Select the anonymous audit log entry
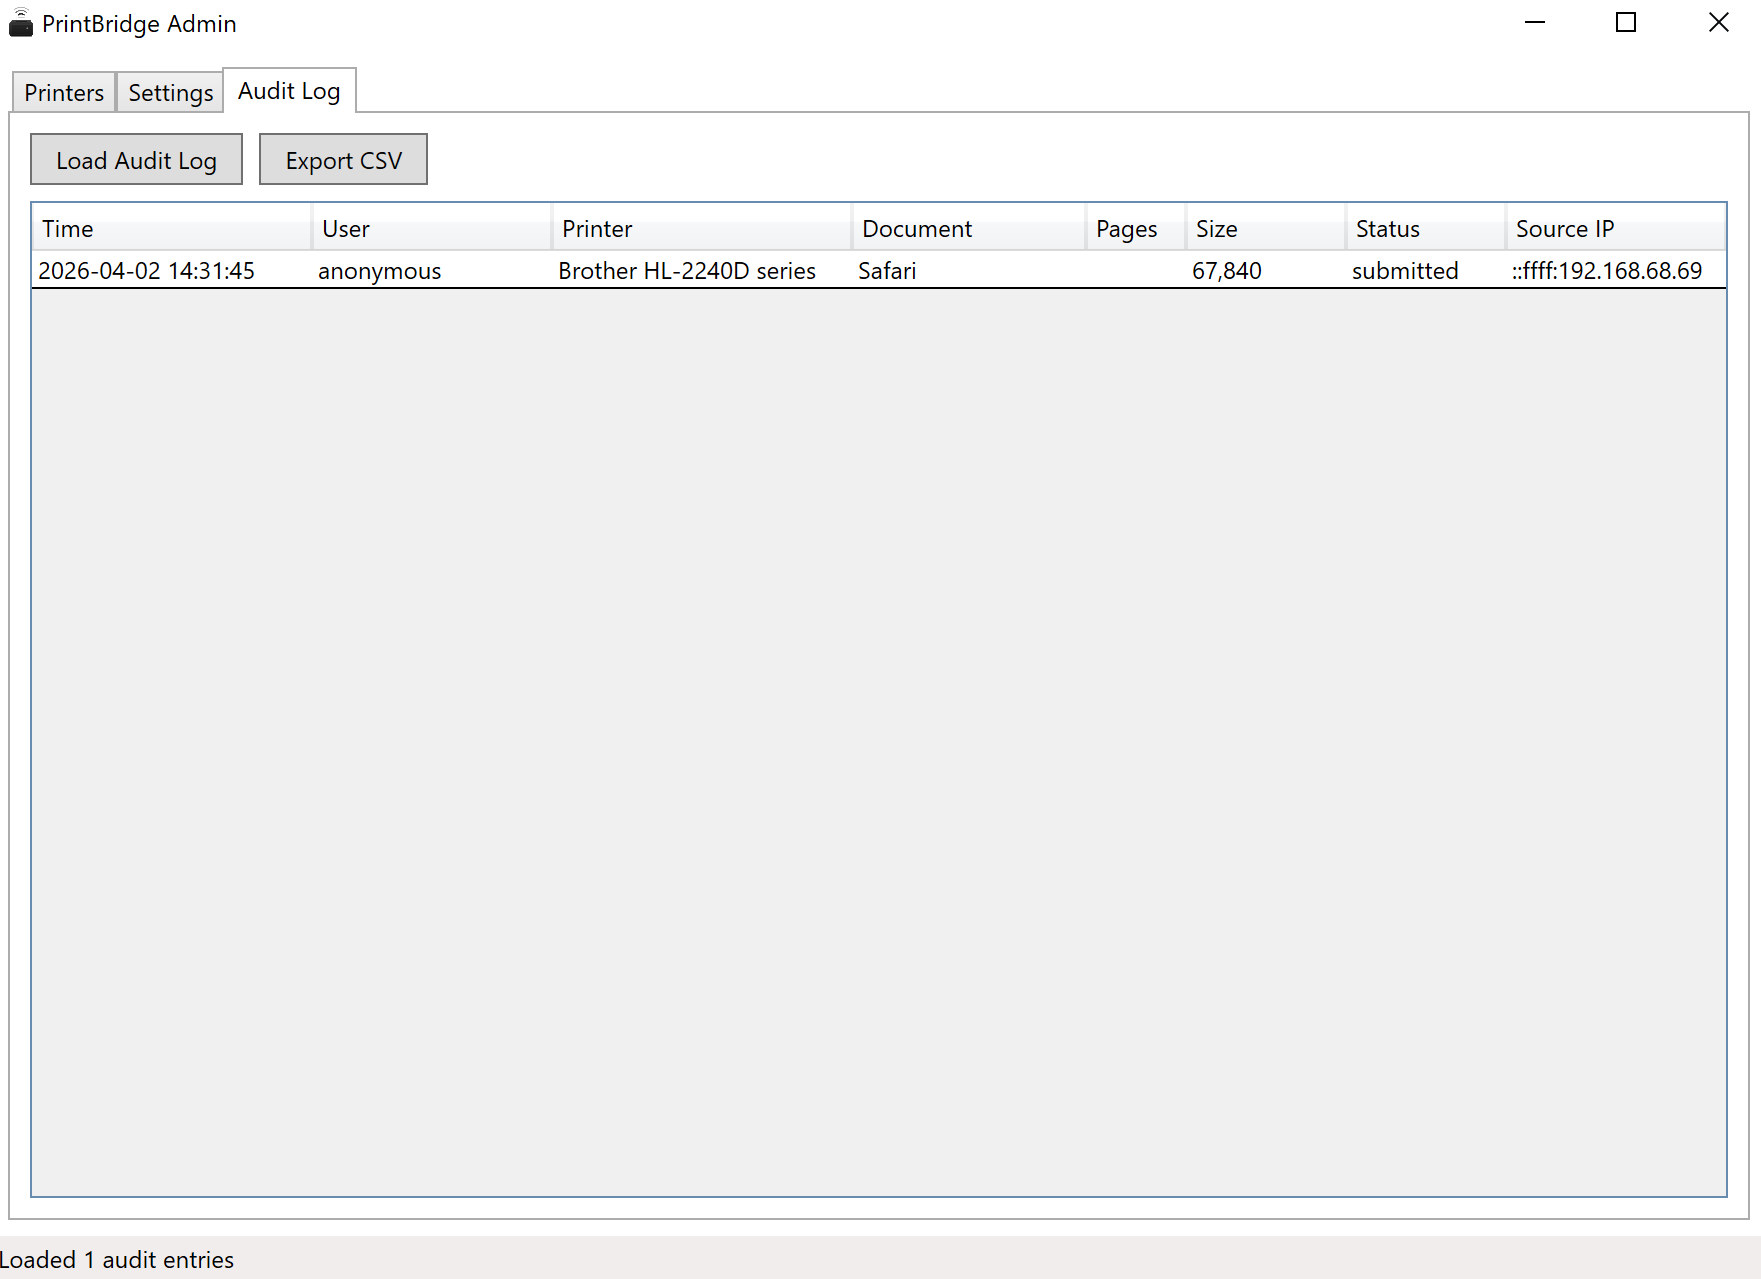Viewport: 1761px width, 1279px height. [378, 270]
